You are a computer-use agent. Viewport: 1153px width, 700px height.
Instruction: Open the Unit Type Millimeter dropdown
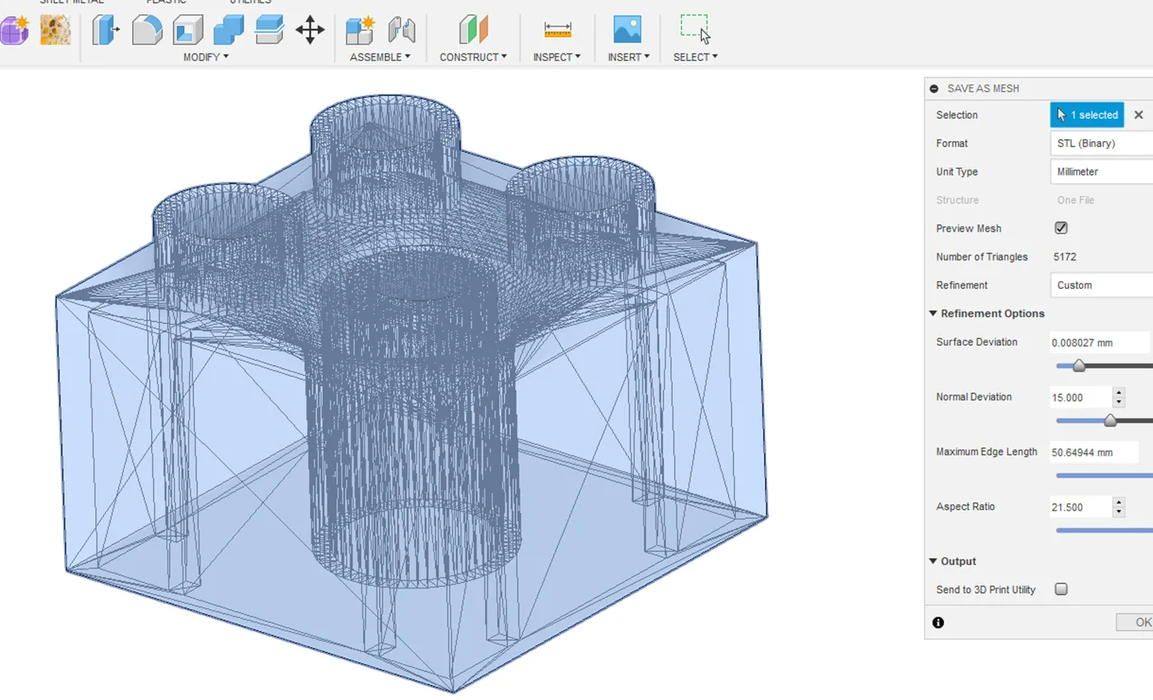point(1102,172)
